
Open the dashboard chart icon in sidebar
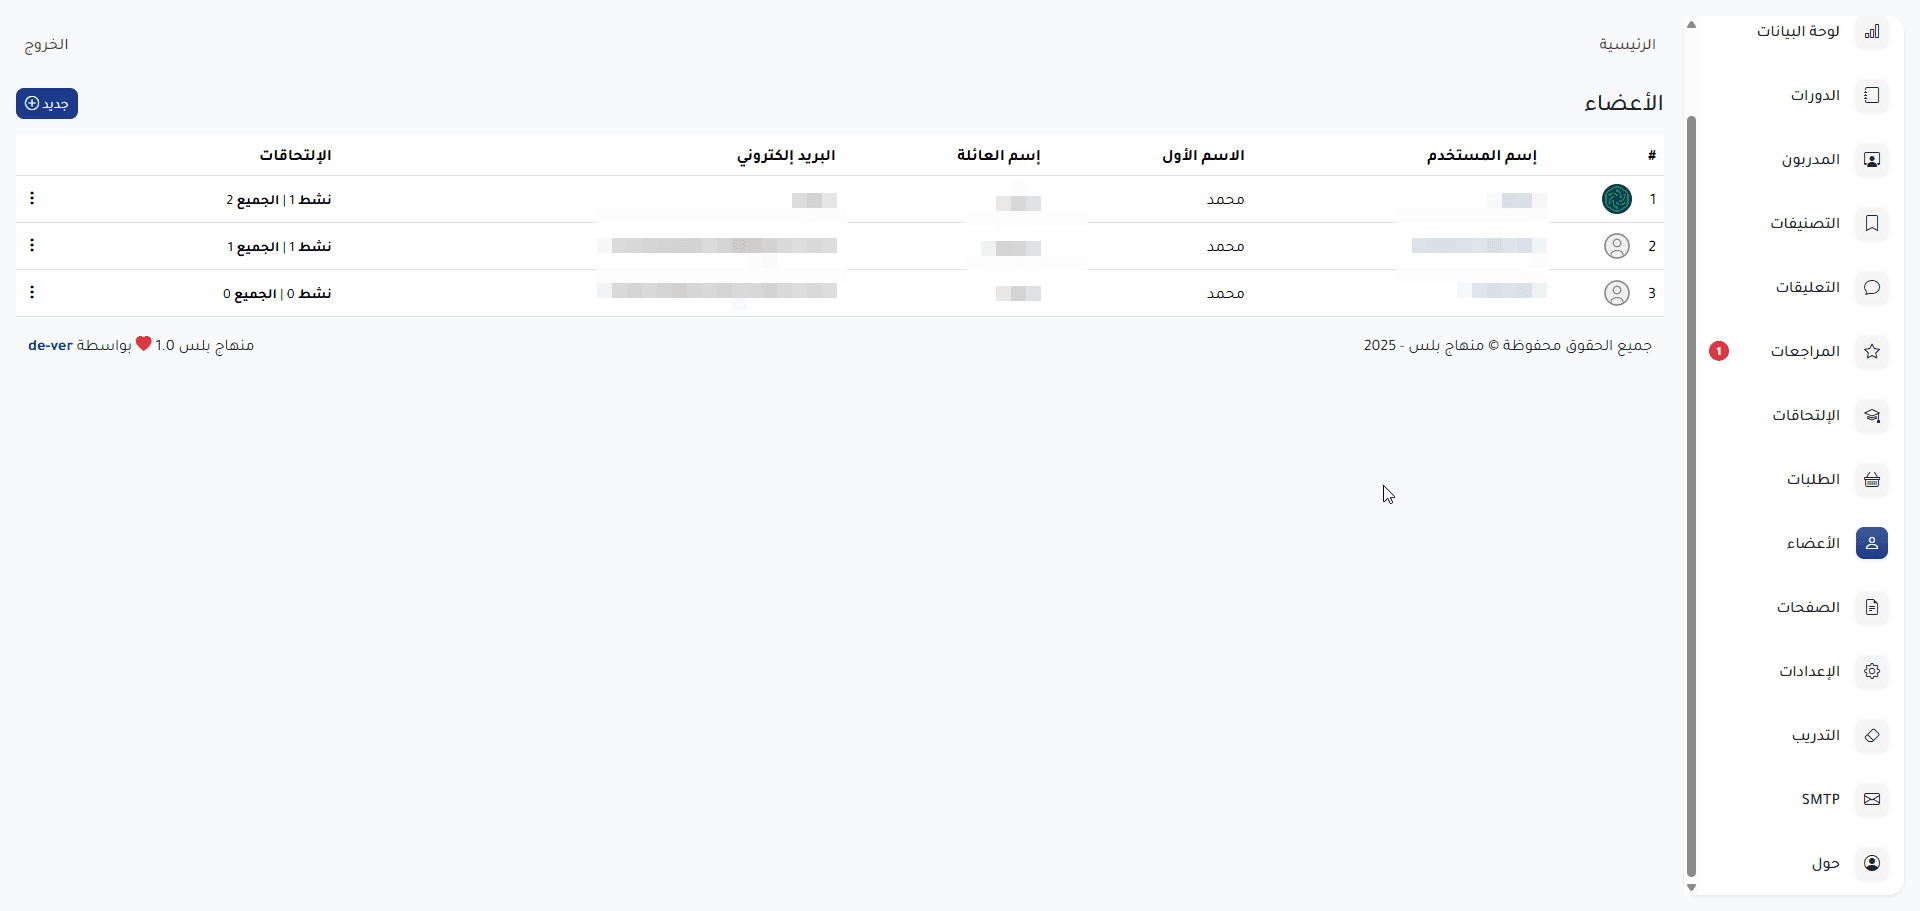coord(1871,32)
